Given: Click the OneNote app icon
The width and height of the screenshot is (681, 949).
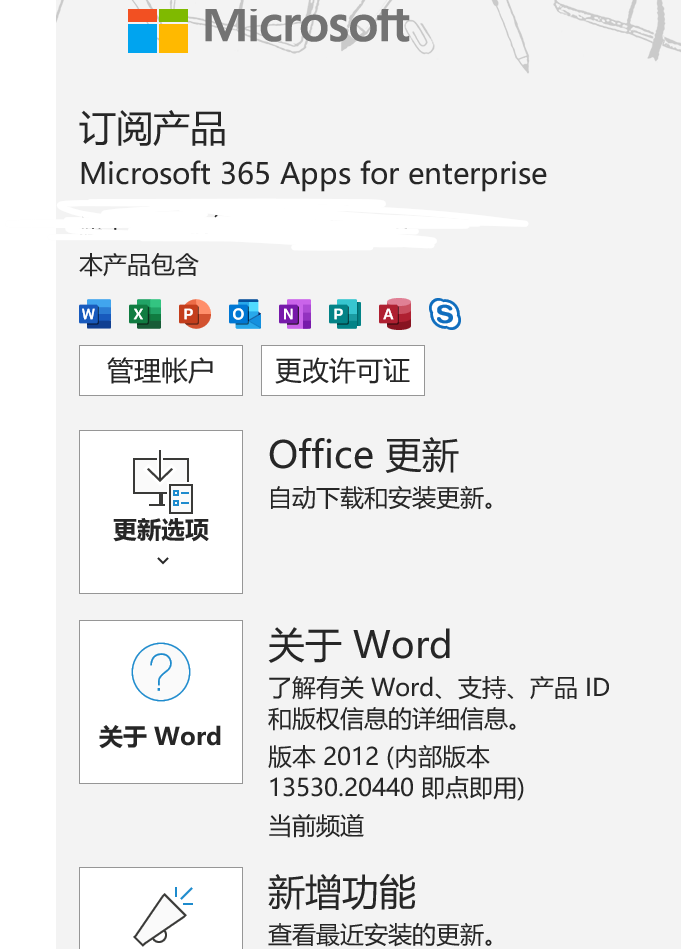Looking at the screenshot, I should pyautogui.click(x=295, y=314).
